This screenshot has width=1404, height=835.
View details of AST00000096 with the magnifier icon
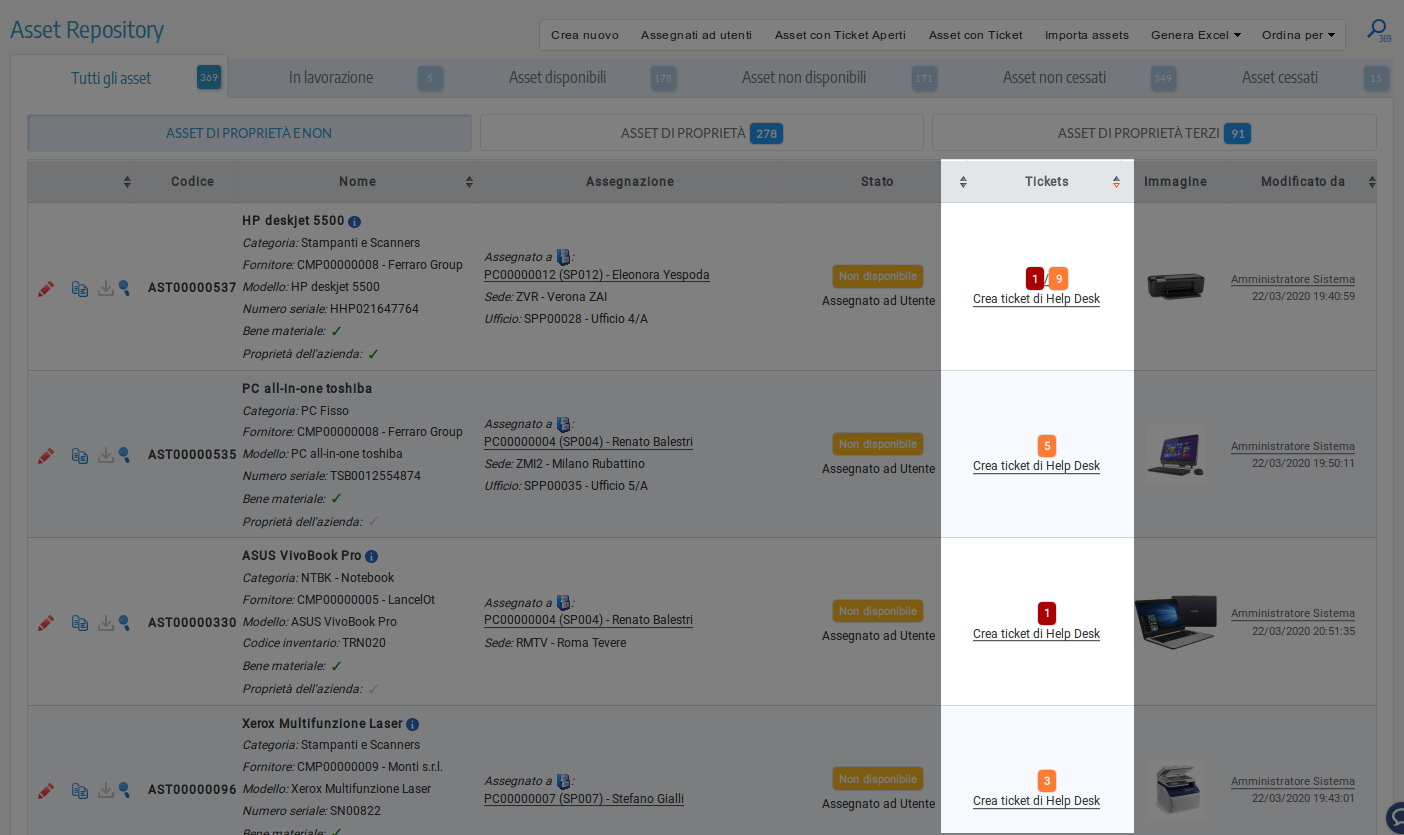pyautogui.click(x=124, y=790)
